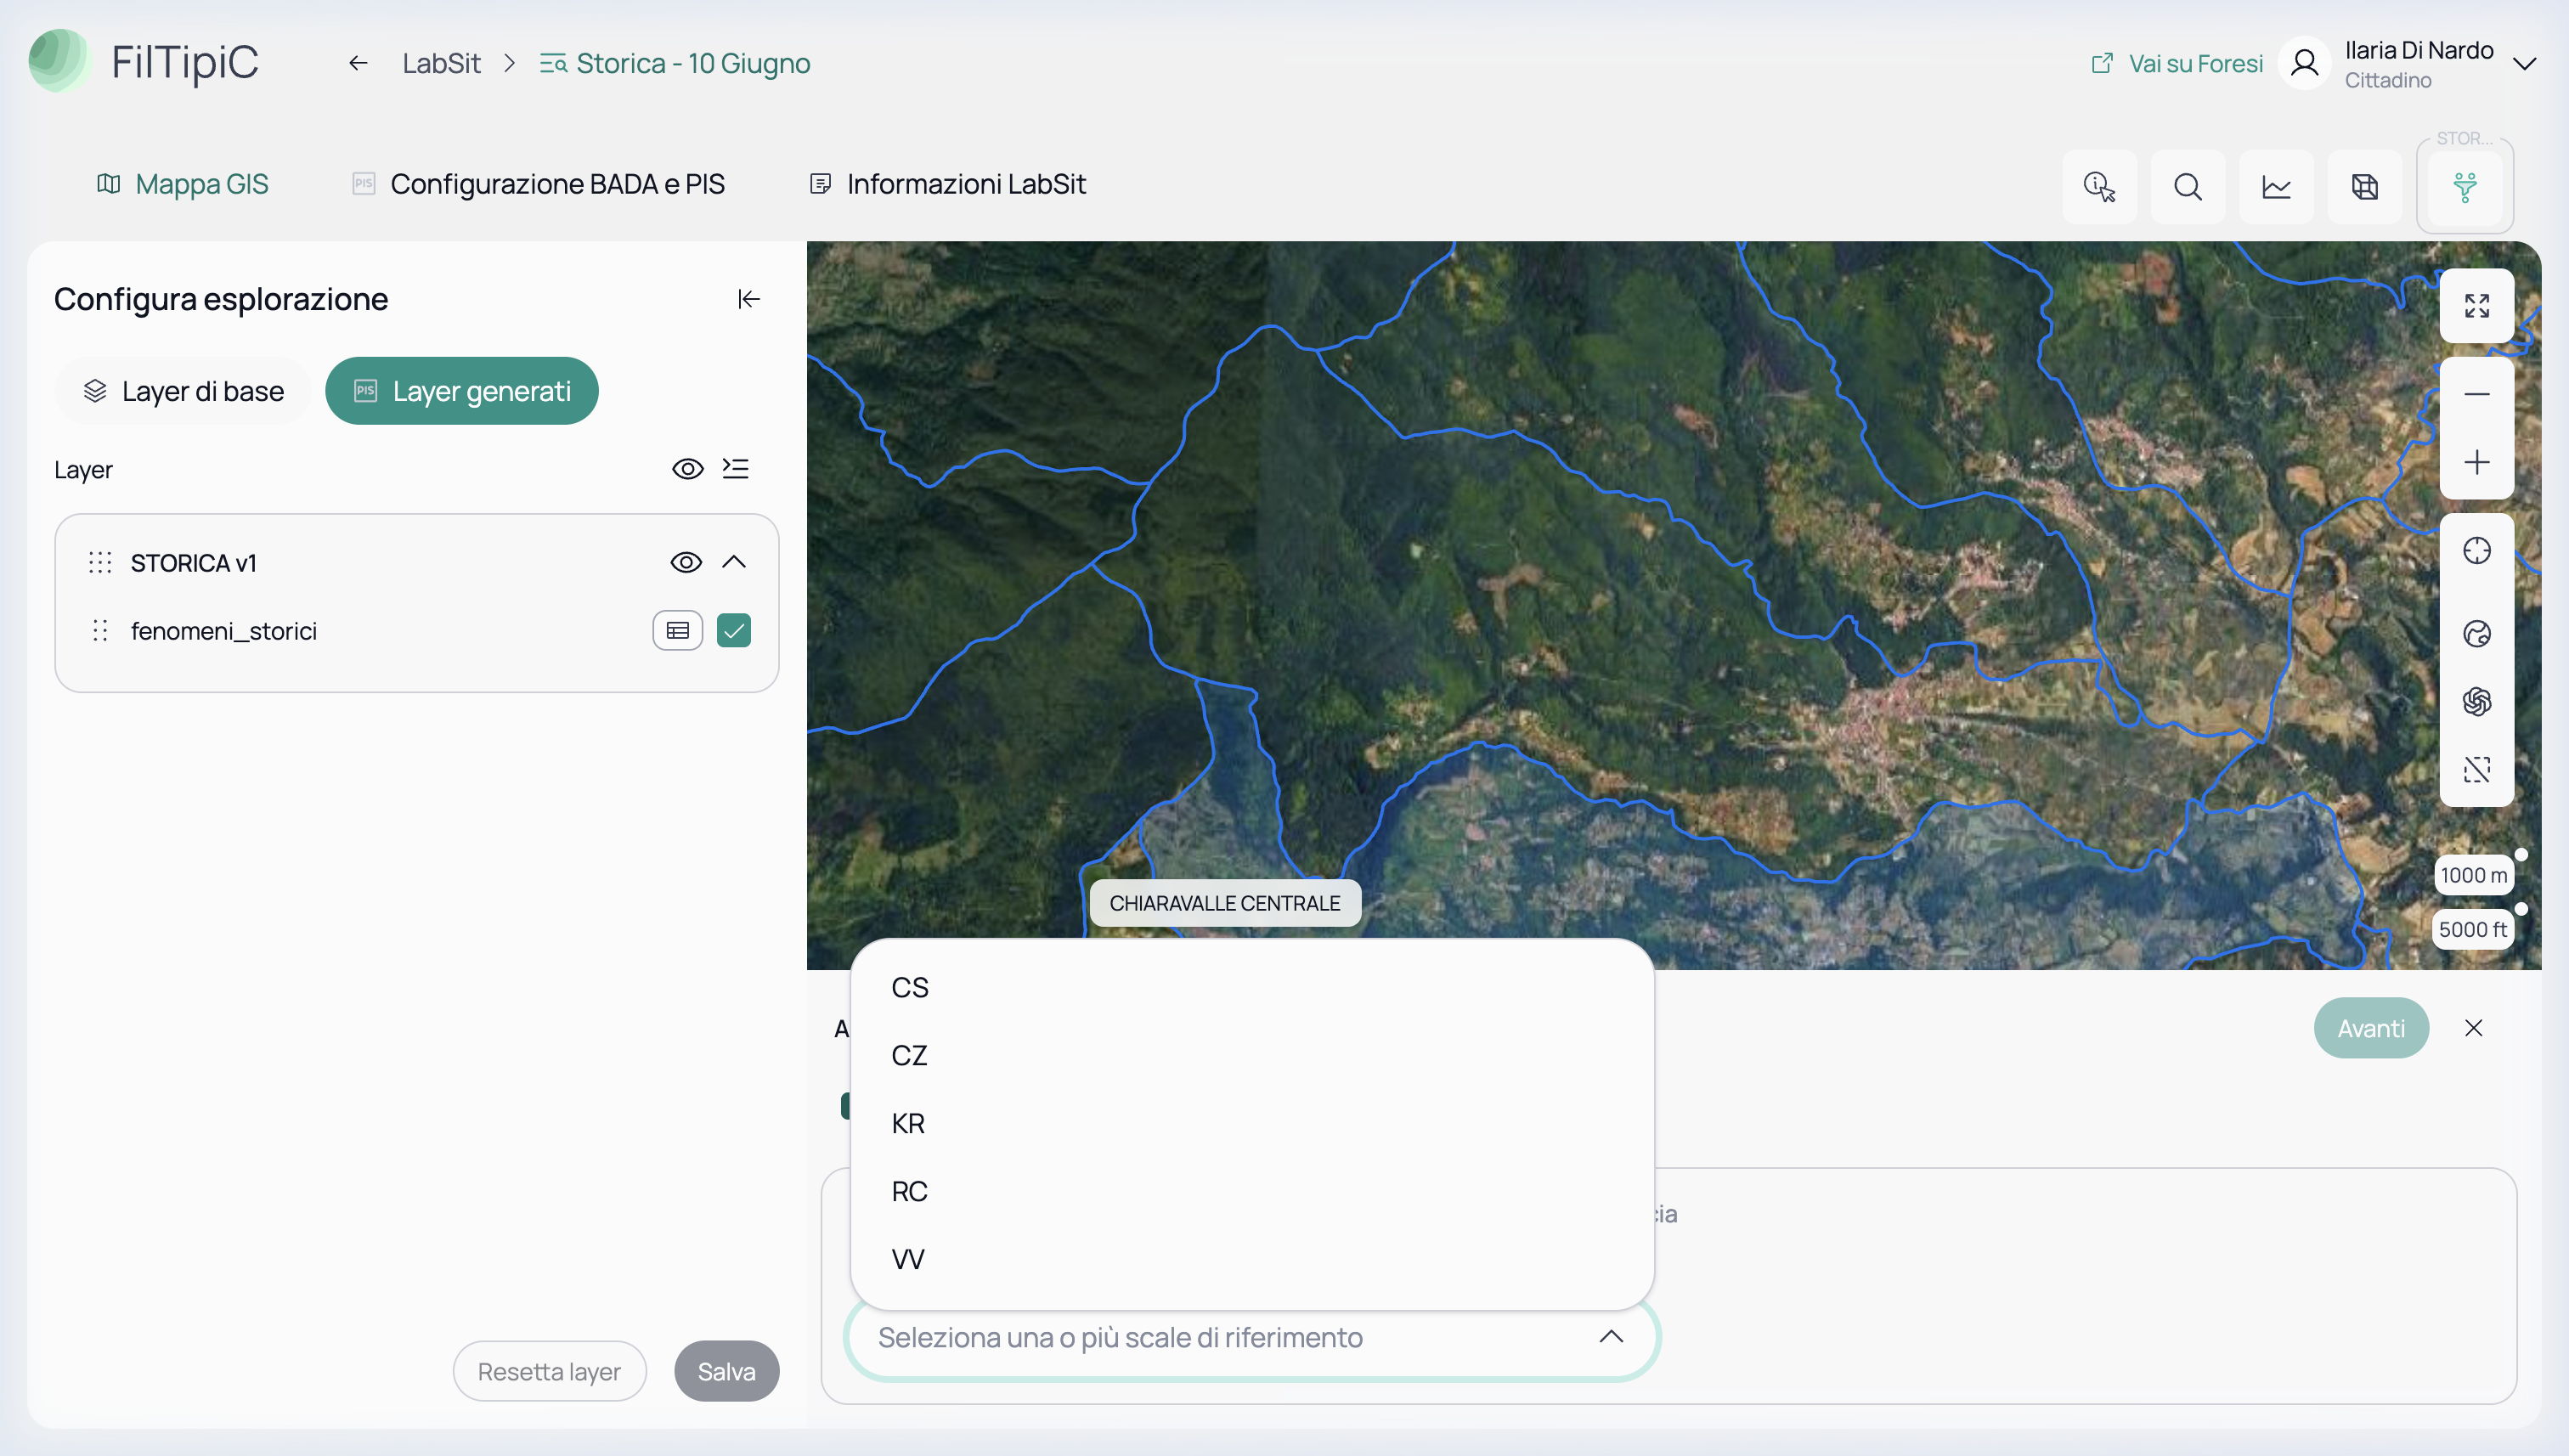Uncheck the fenomeni_storici layer checkbox
The image size is (2569, 1456).
pyautogui.click(x=734, y=631)
